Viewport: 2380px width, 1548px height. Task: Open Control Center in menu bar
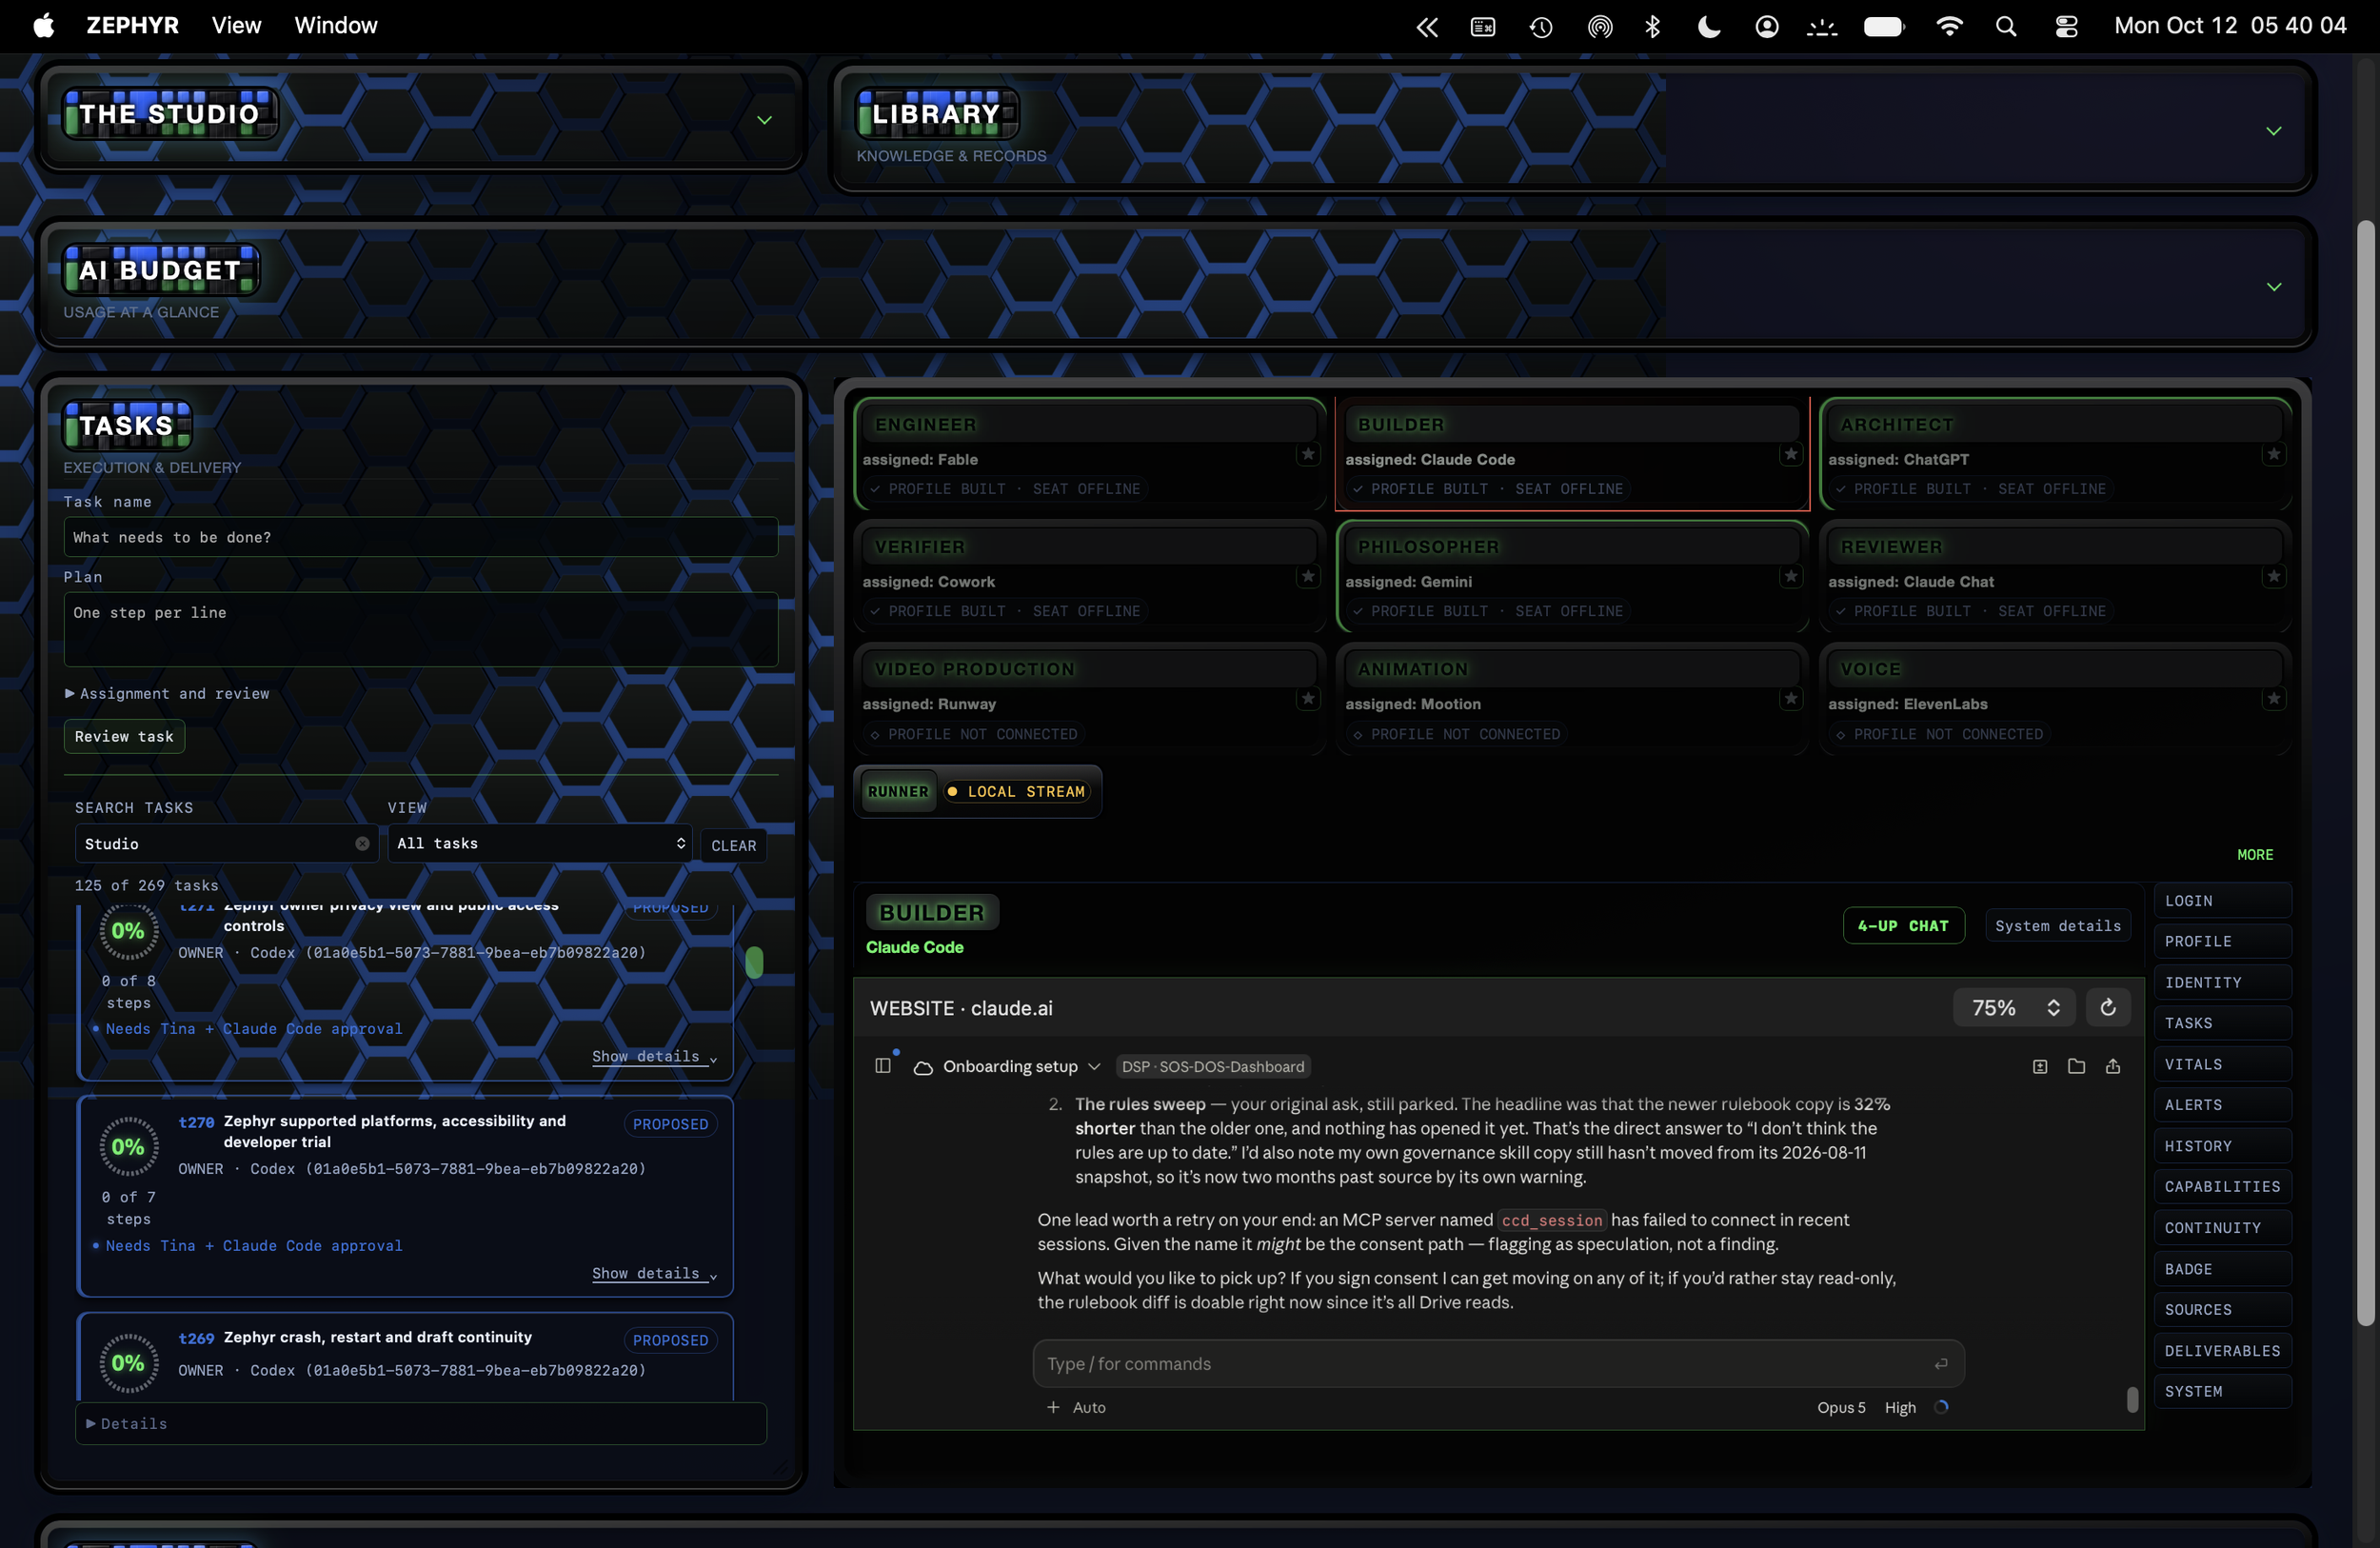2066,26
